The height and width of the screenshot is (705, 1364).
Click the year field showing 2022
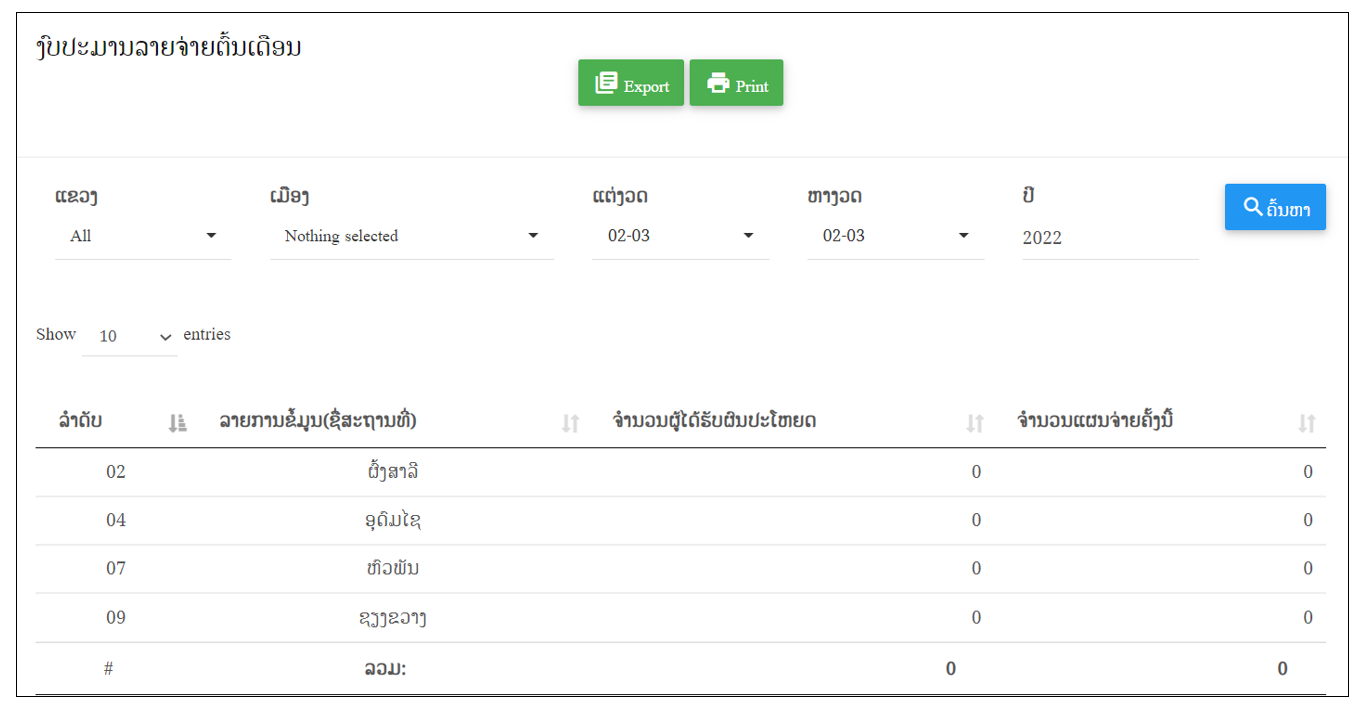click(x=1110, y=238)
